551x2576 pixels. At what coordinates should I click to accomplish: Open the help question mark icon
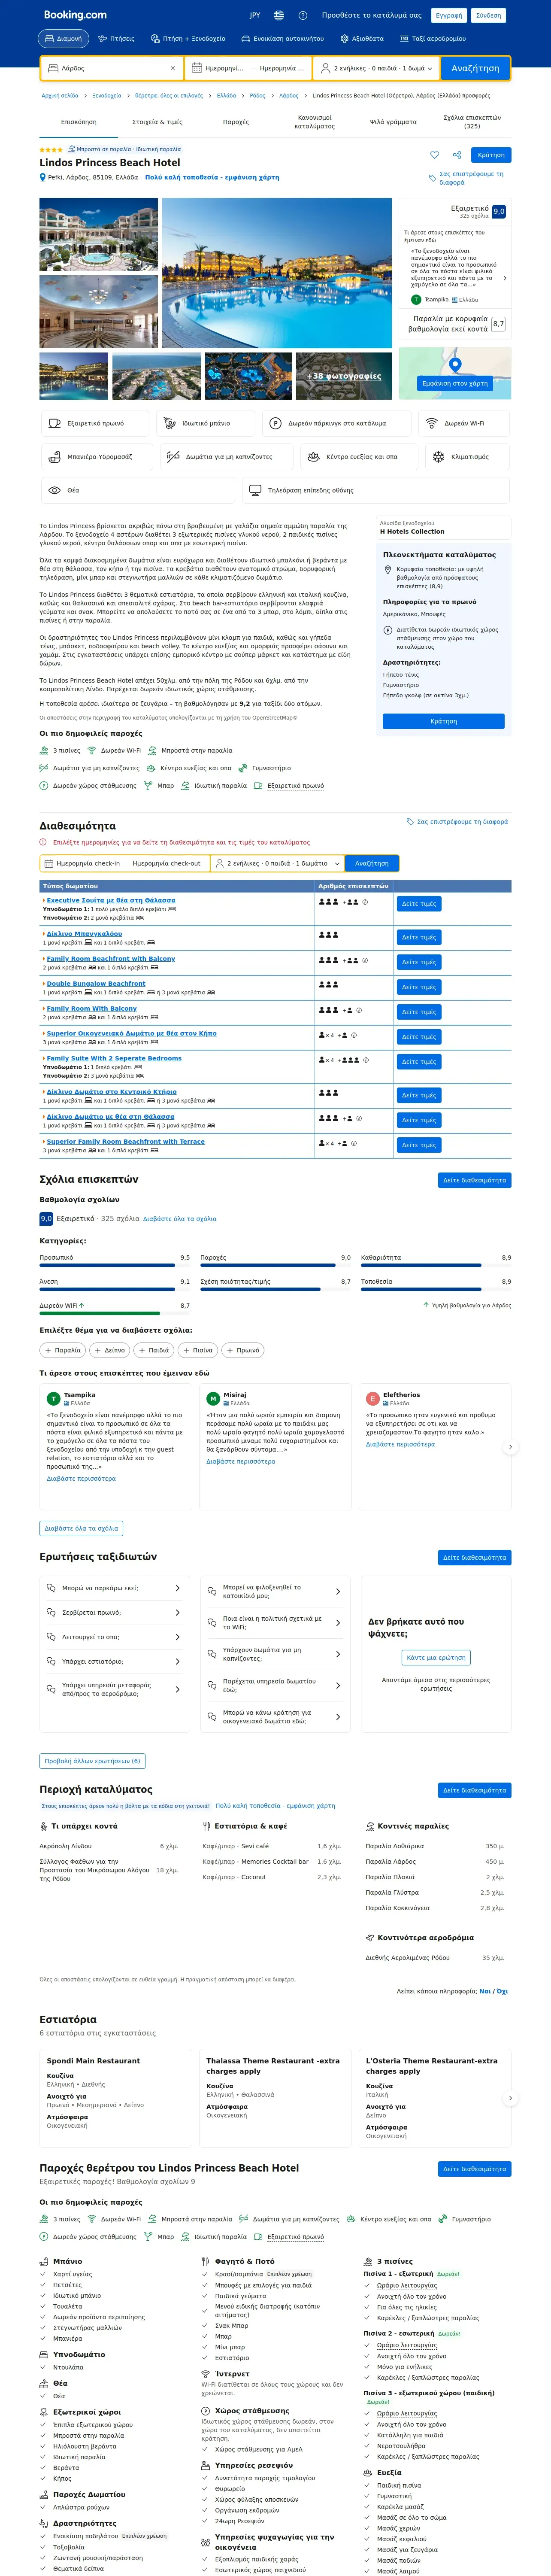pyautogui.click(x=302, y=16)
